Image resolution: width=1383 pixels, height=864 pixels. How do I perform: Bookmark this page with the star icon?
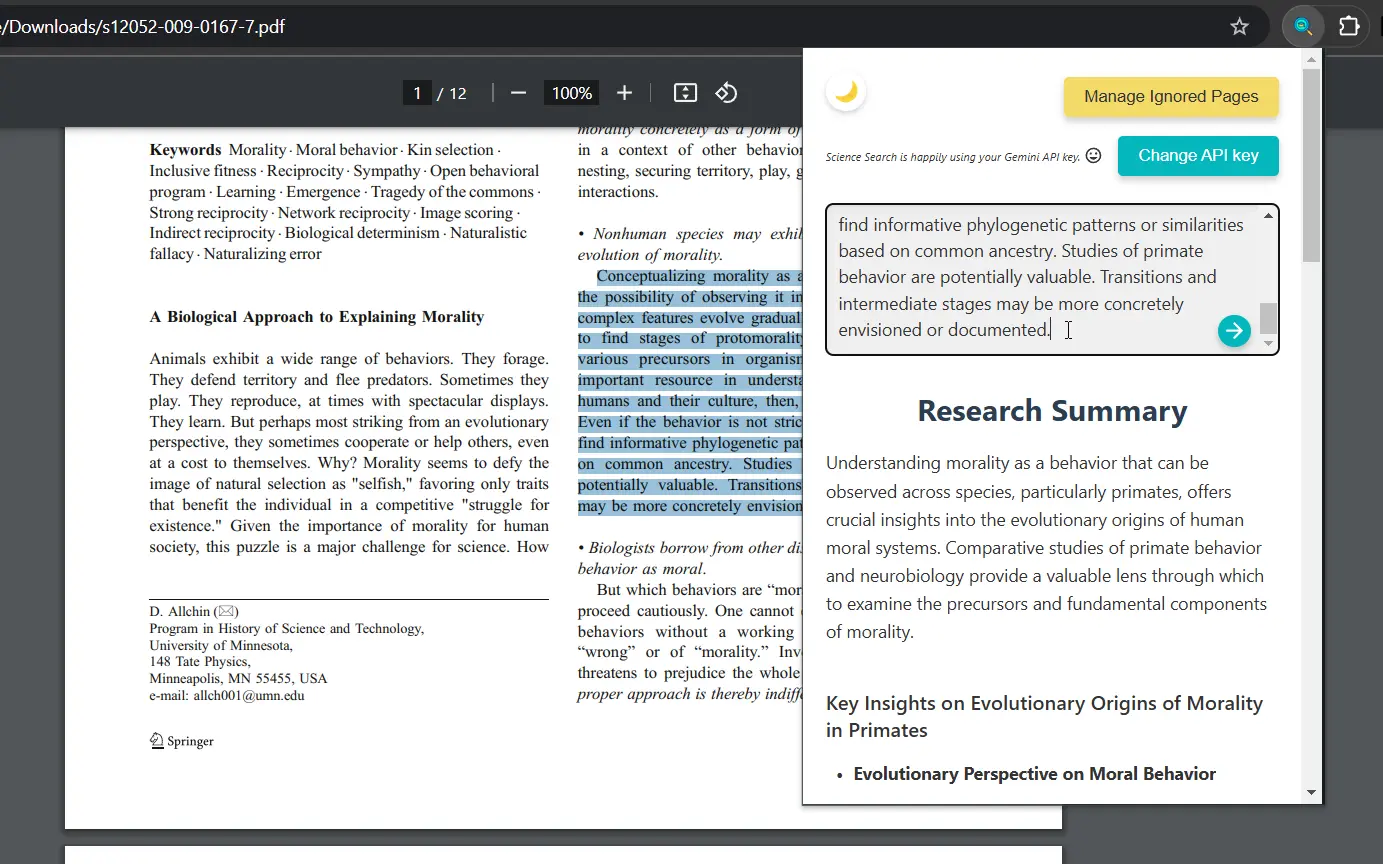tap(1239, 27)
